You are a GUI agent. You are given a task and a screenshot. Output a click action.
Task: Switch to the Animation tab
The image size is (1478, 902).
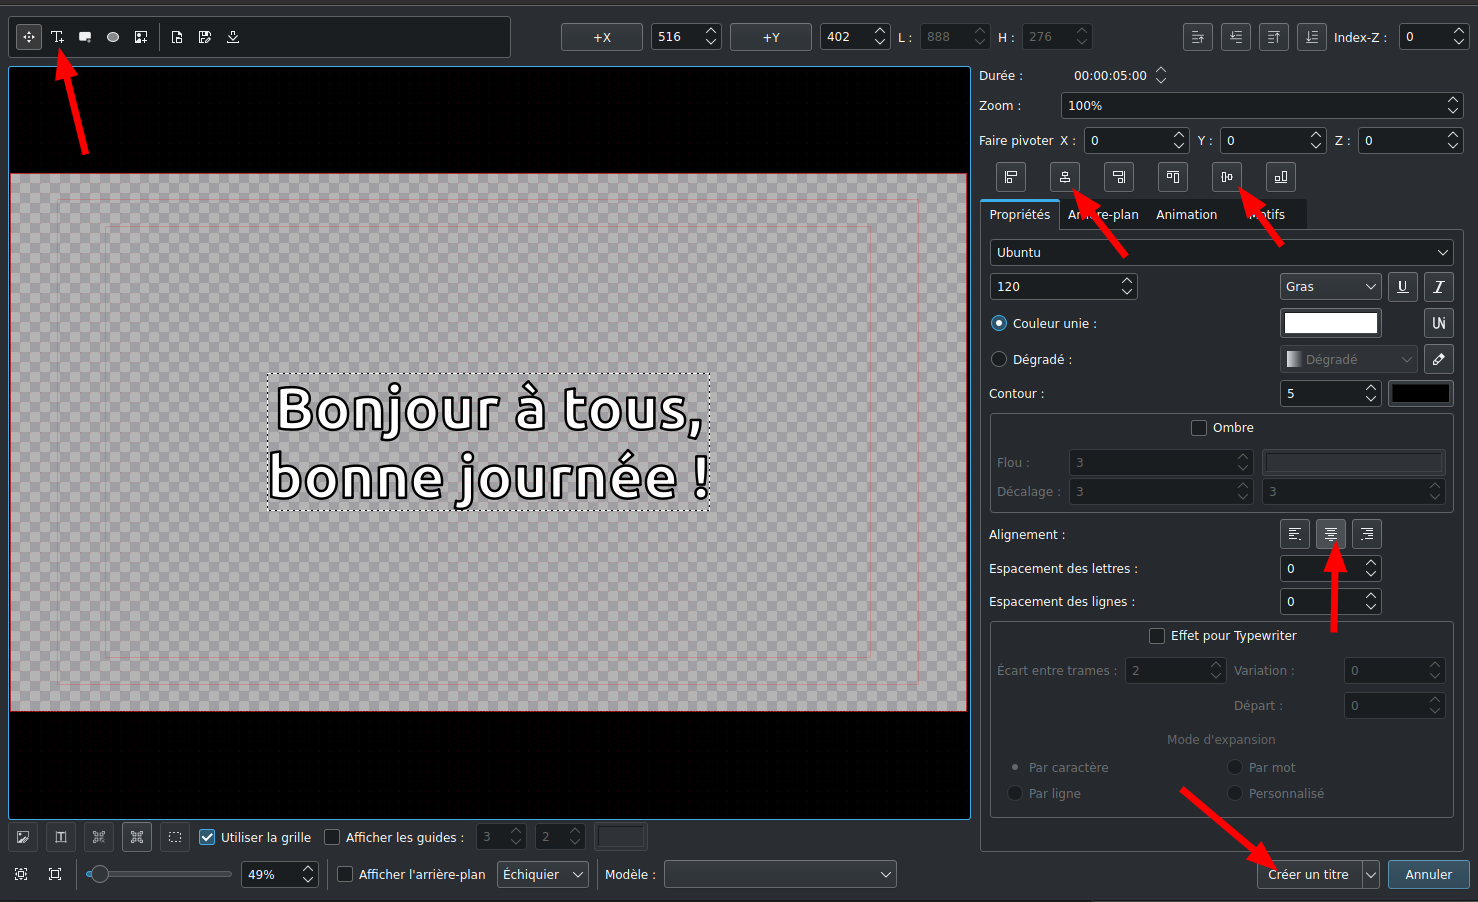click(1187, 215)
